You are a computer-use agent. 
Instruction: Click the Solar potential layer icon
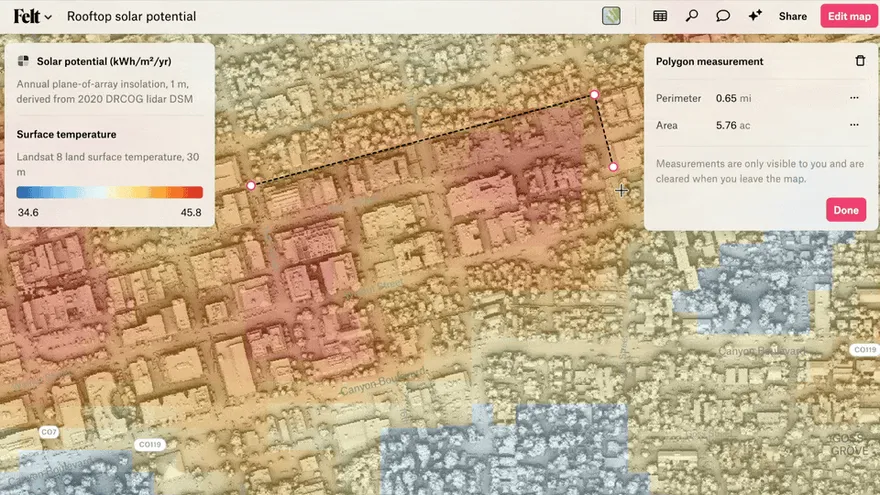(23, 61)
